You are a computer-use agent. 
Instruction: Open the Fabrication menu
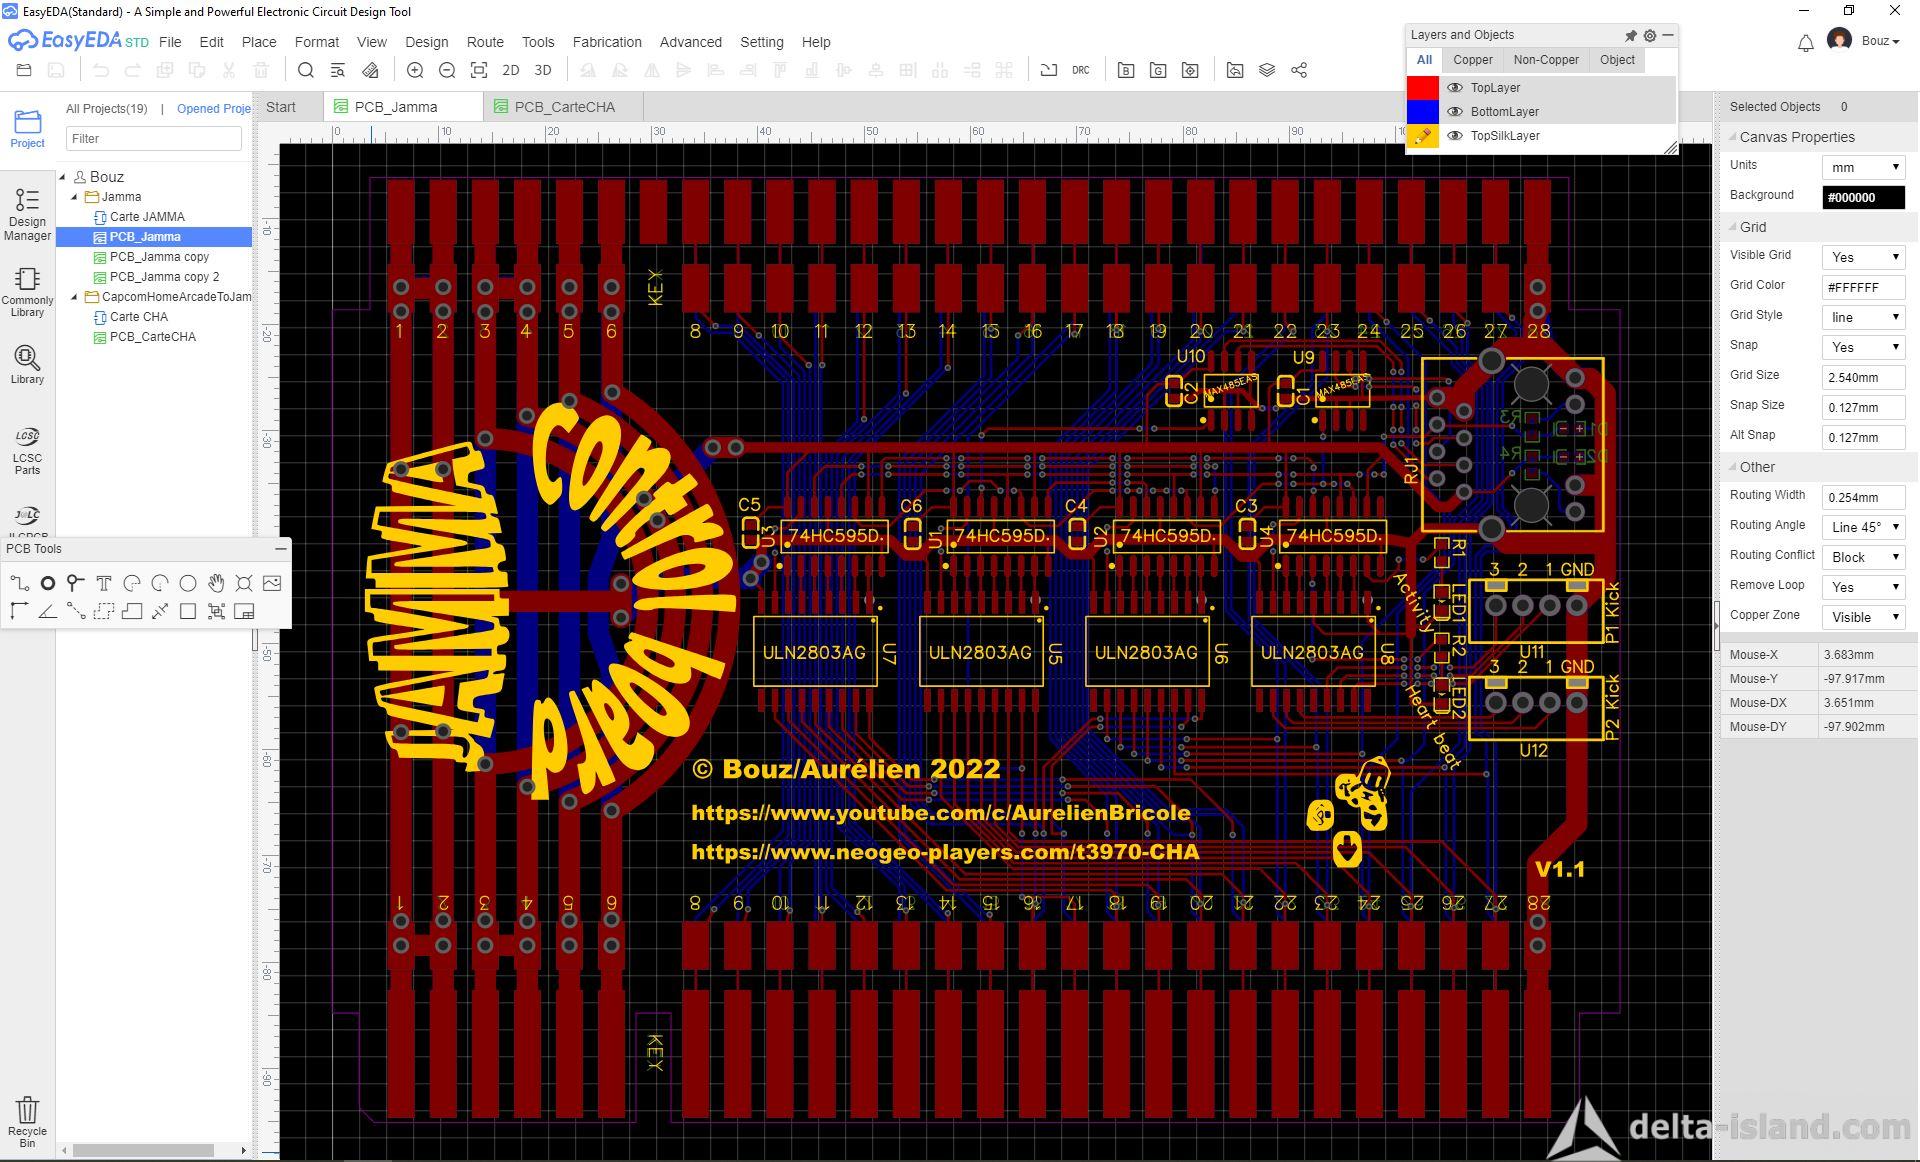point(606,42)
